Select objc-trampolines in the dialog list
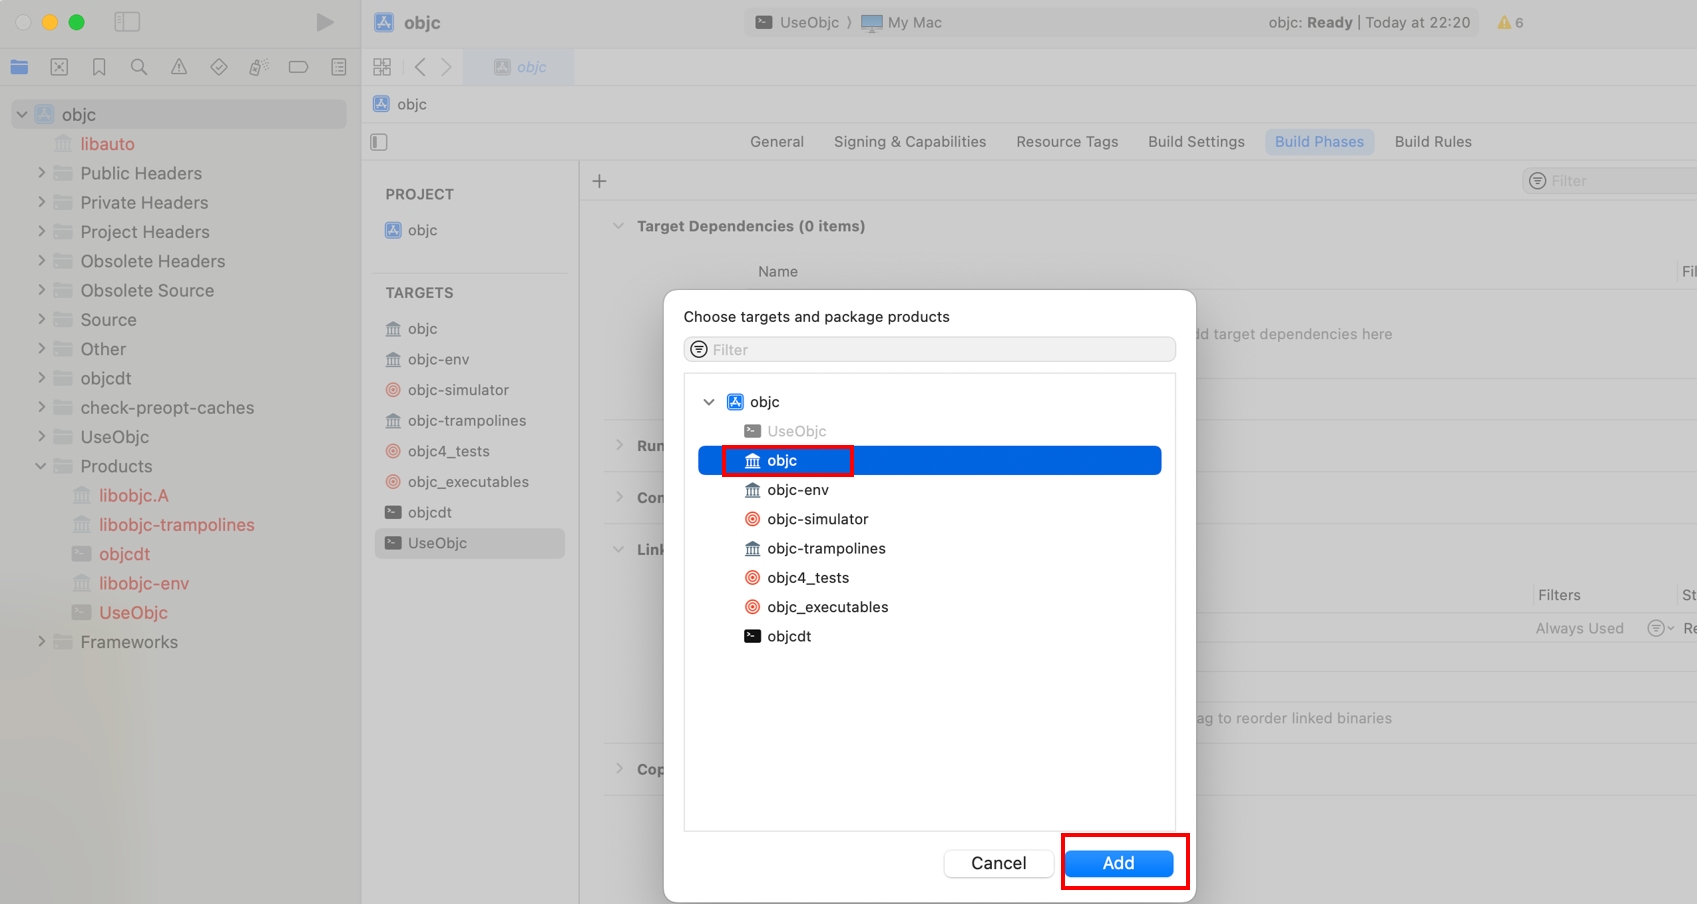The height and width of the screenshot is (904, 1697). click(x=826, y=548)
